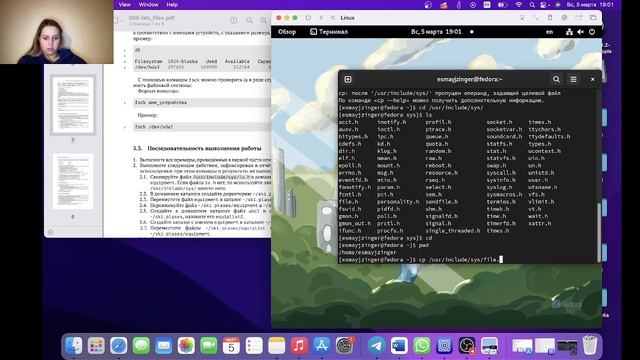Close the esmayjzinger@fedora terminal window
Image resolution: width=640 pixels, height=360 pixels.
593,79
